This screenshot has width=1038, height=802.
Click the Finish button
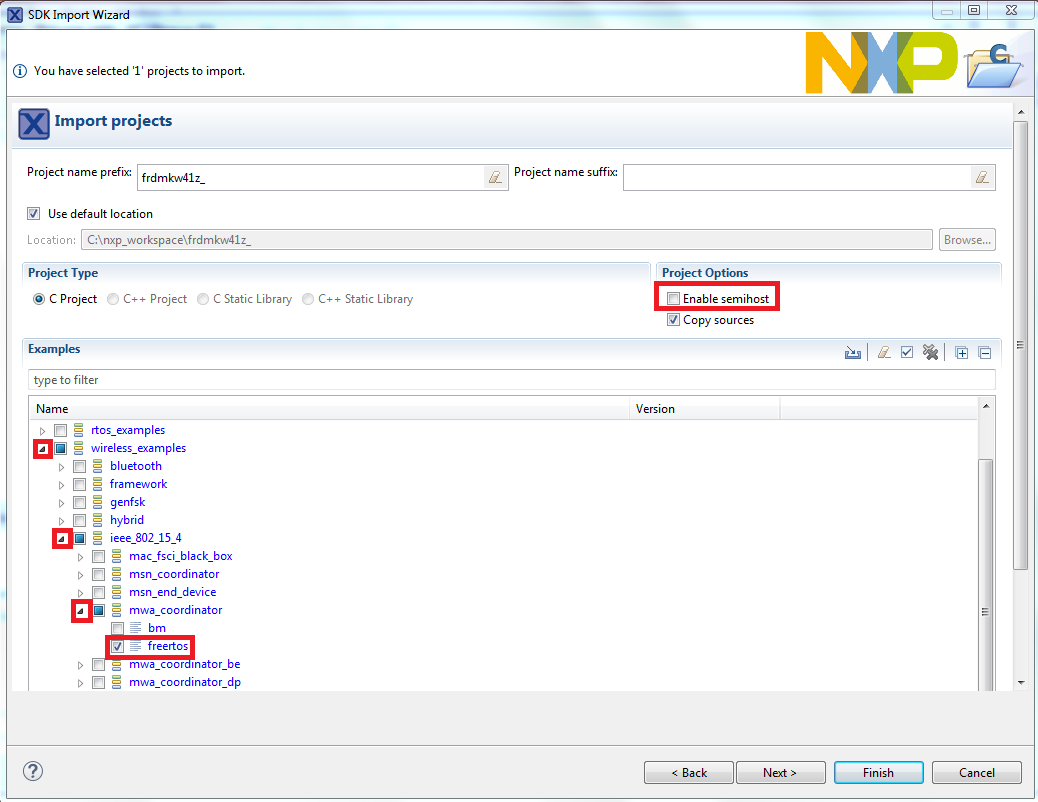[x=878, y=772]
